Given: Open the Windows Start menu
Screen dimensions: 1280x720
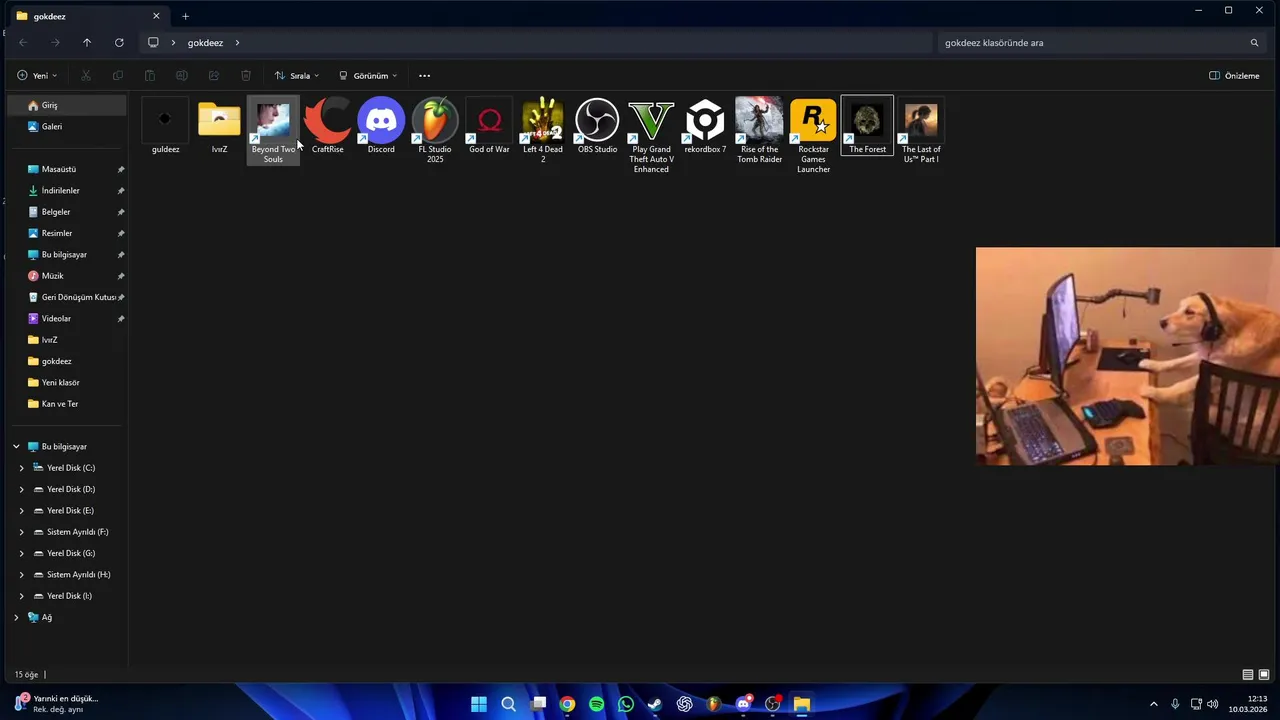Looking at the screenshot, I should (x=479, y=704).
